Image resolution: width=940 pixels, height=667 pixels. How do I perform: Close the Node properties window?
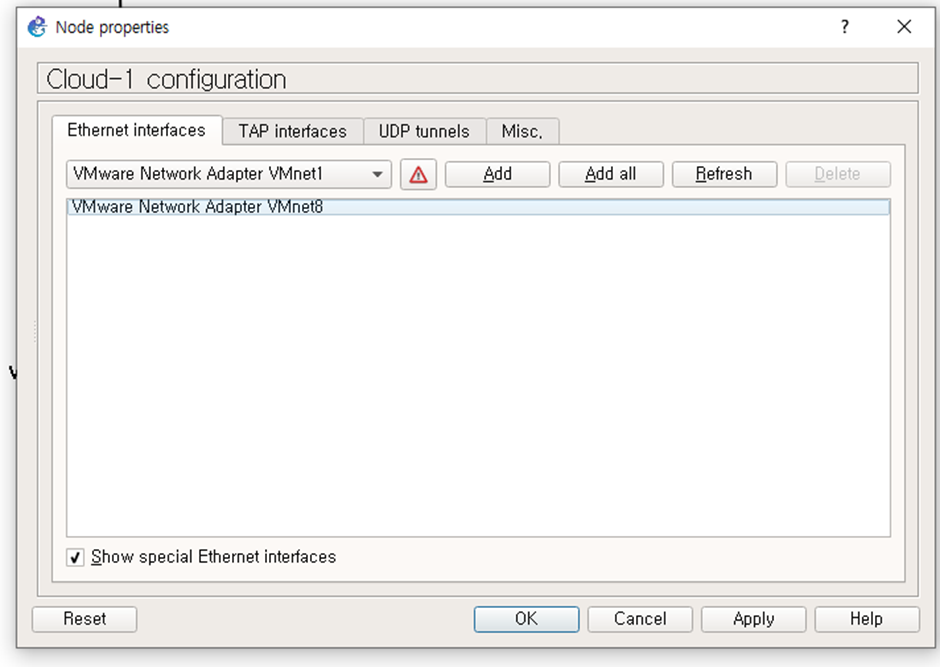click(x=904, y=27)
